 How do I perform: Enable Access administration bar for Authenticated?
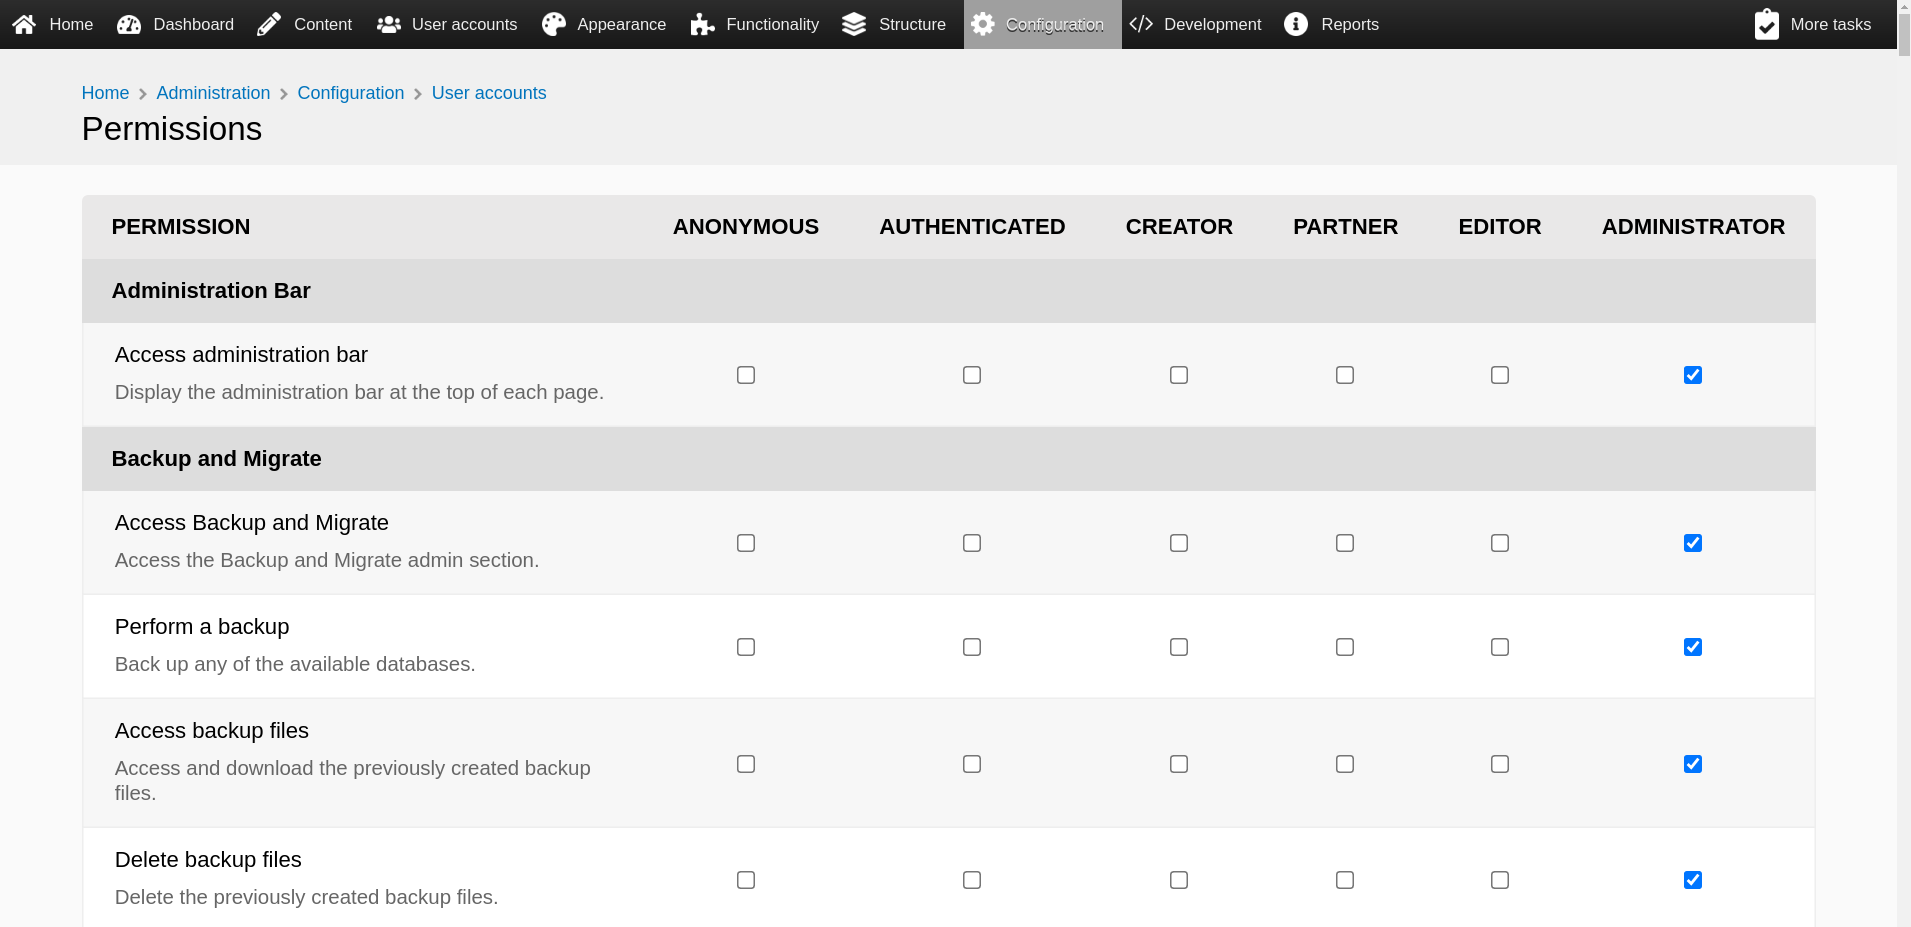tap(972, 375)
